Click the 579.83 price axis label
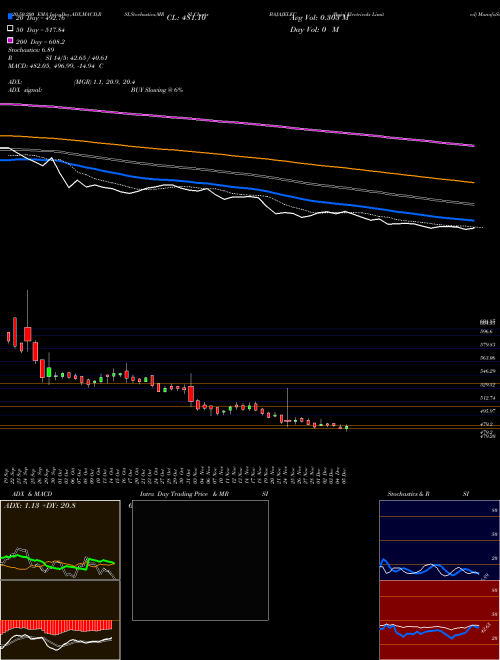This screenshot has width=500, height=660. (488, 345)
